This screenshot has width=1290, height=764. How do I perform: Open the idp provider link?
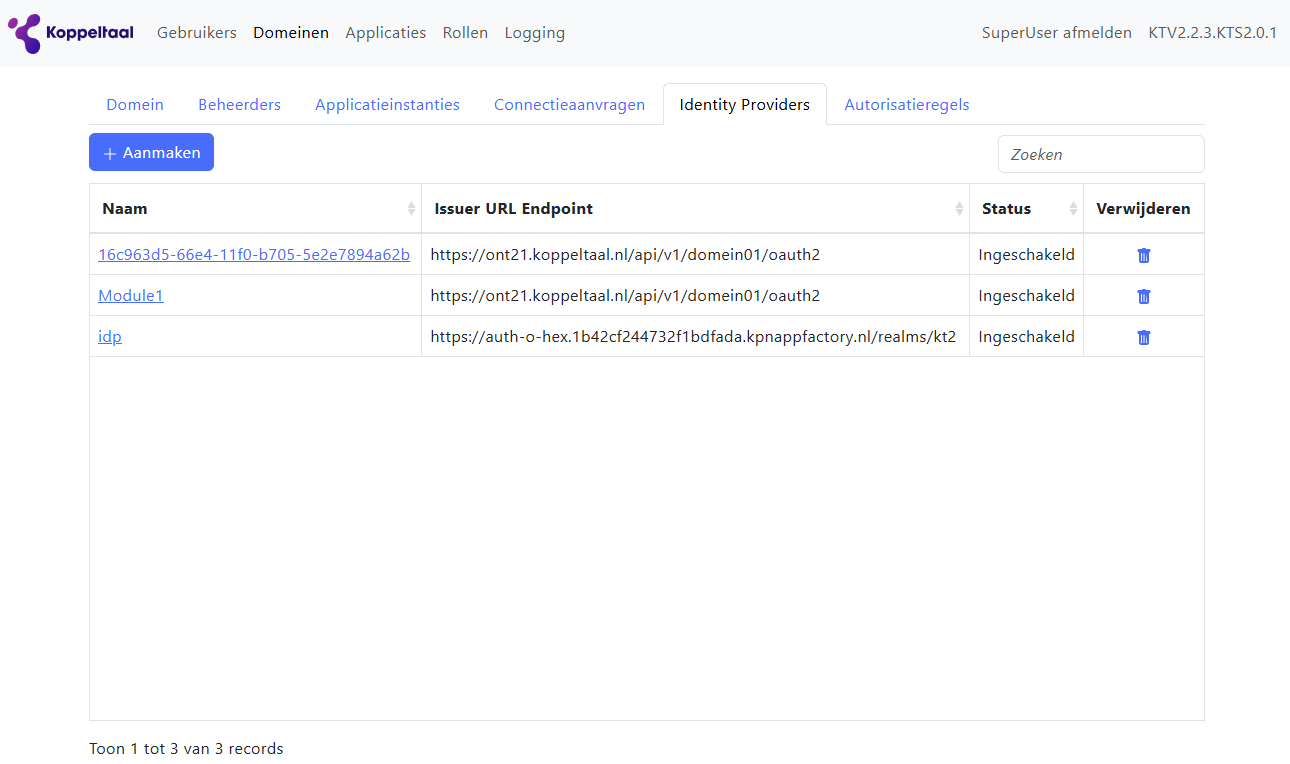(x=110, y=337)
